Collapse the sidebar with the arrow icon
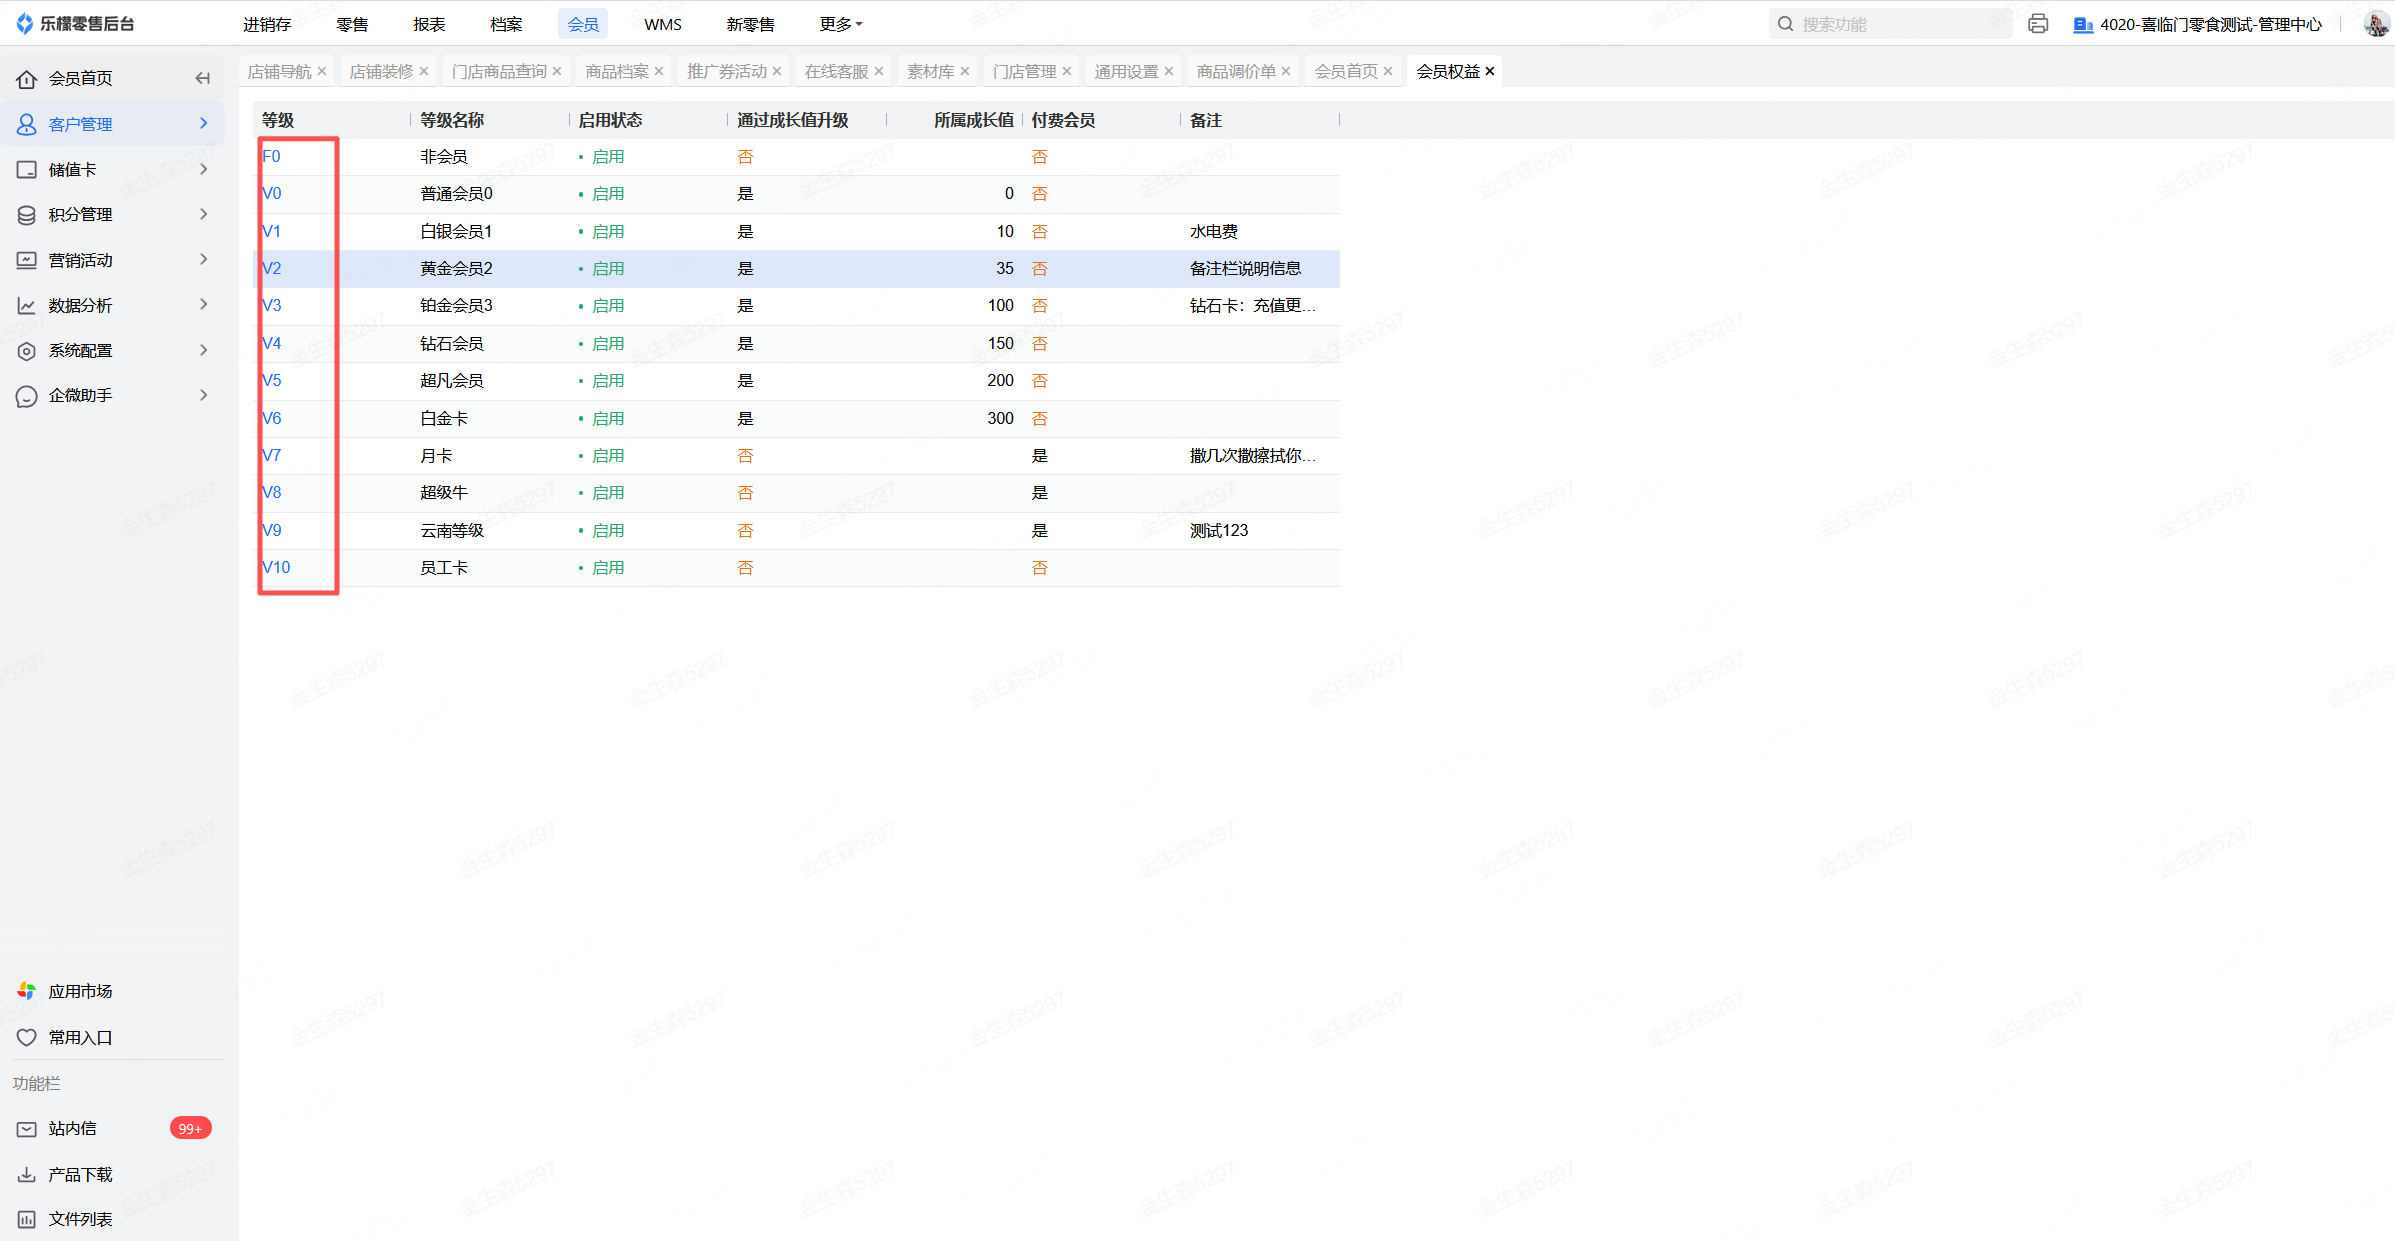 pyautogui.click(x=203, y=78)
